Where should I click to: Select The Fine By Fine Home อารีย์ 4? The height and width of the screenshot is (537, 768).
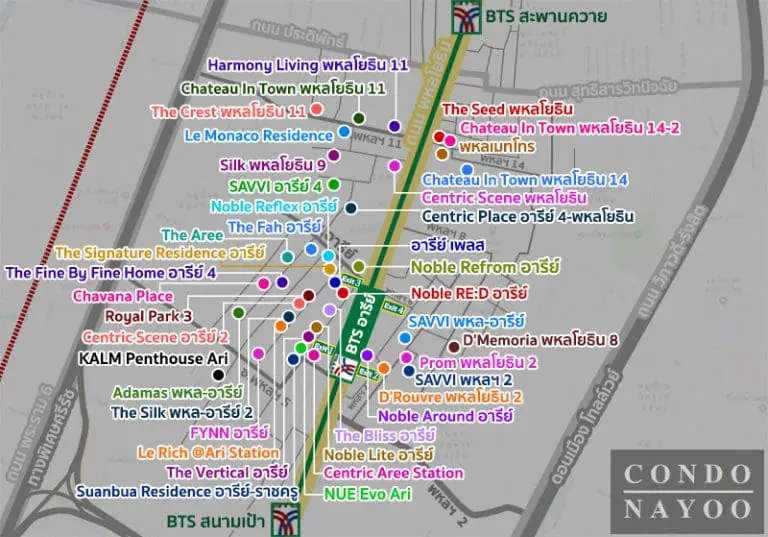(111, 272)
